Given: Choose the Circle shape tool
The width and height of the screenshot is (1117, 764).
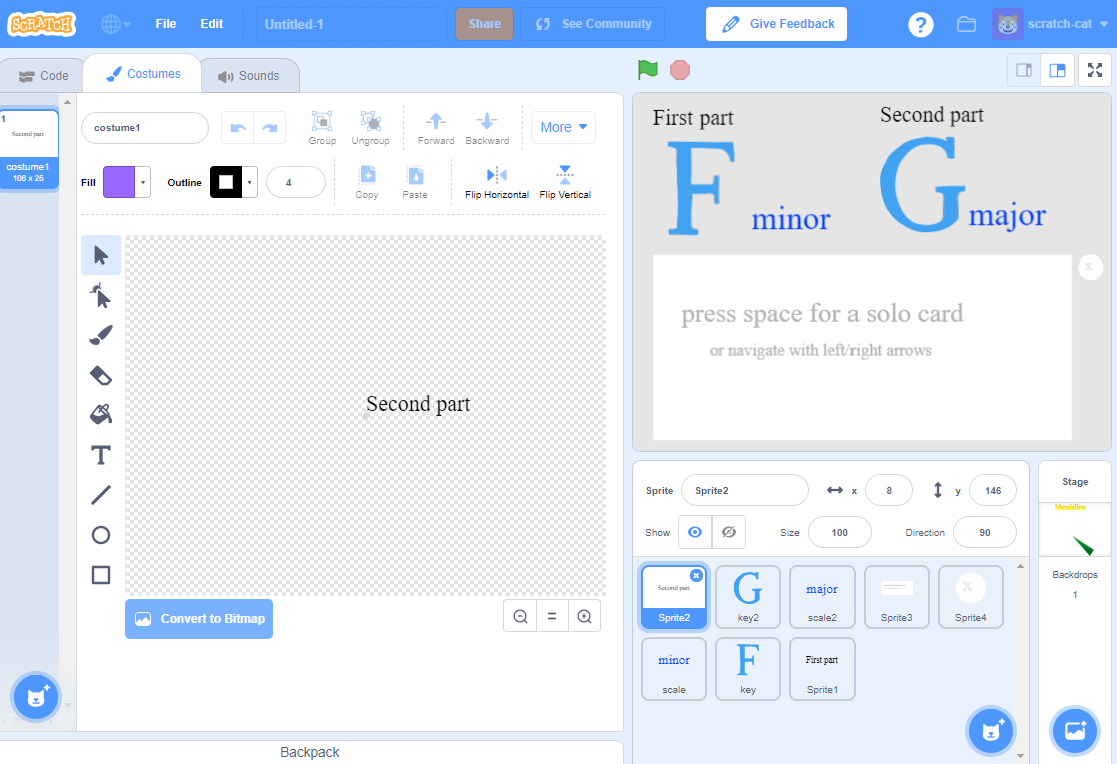Looking at the screenshot, I should click(100, 535).
